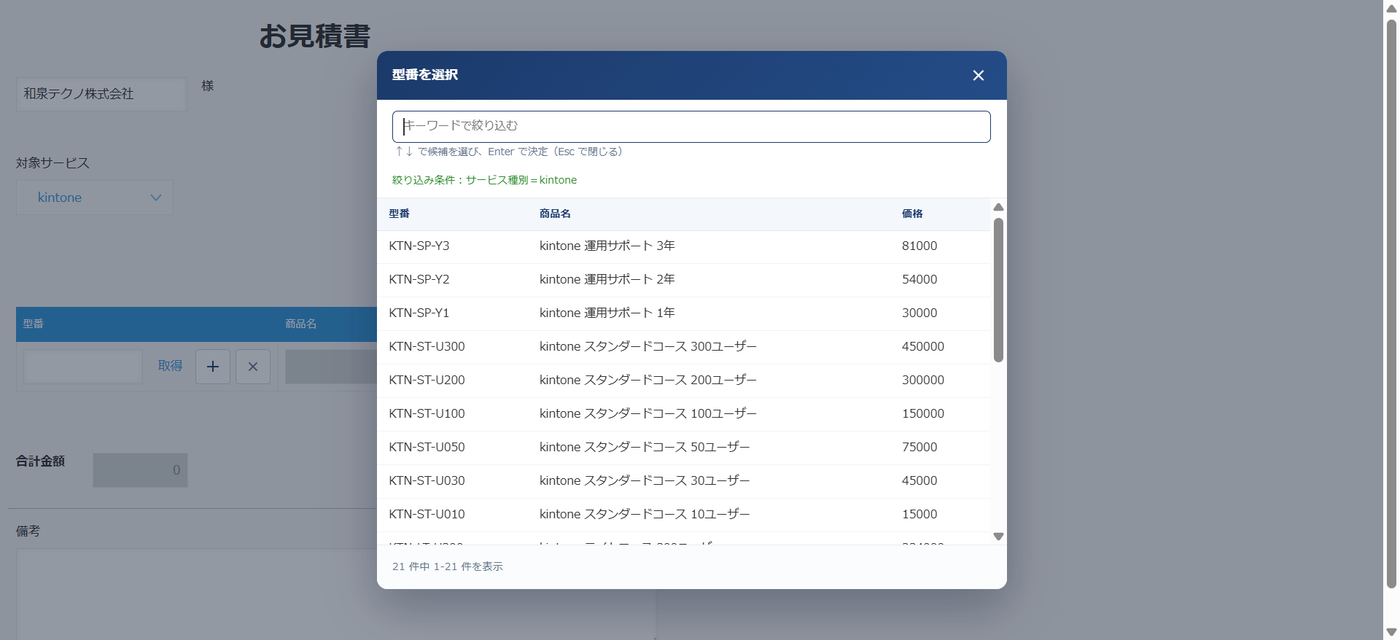1400x640 pixels.
Task: Click the 合計金額 total field
Action: pyautogui.click(x=140, y=470)
